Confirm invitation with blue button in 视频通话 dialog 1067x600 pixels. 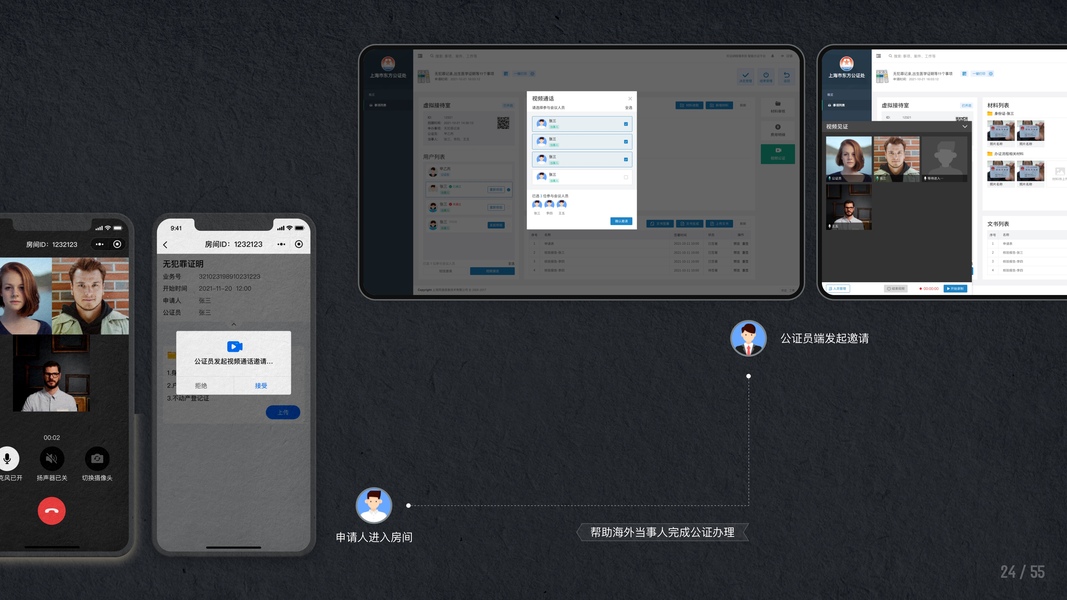tap(621, 221)
